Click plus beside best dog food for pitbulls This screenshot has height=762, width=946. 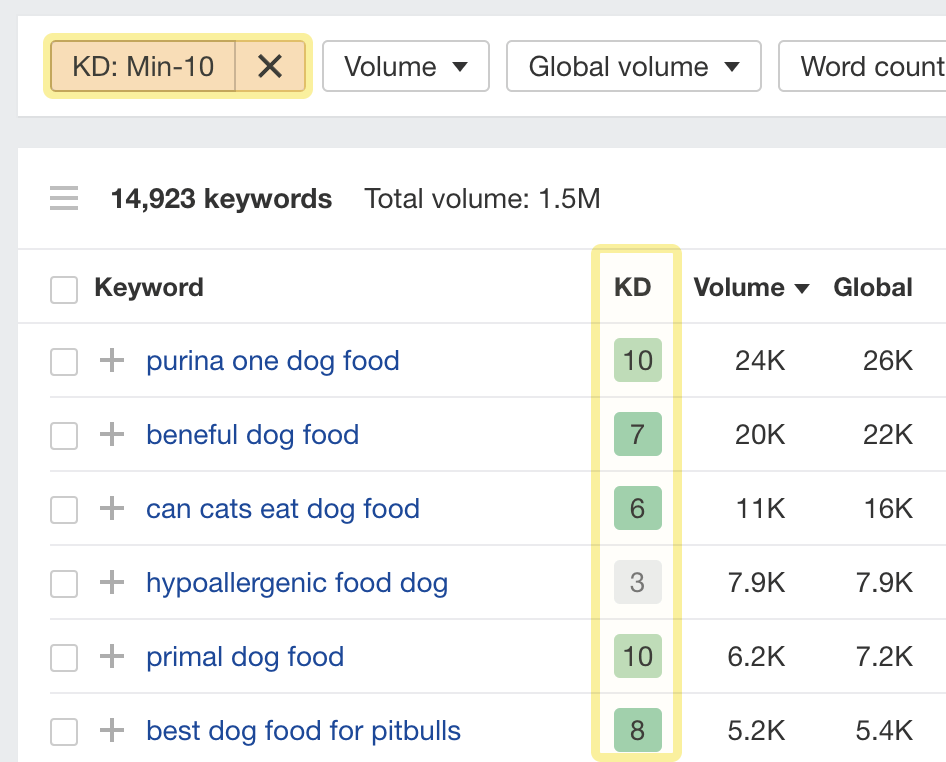[112, 731]
